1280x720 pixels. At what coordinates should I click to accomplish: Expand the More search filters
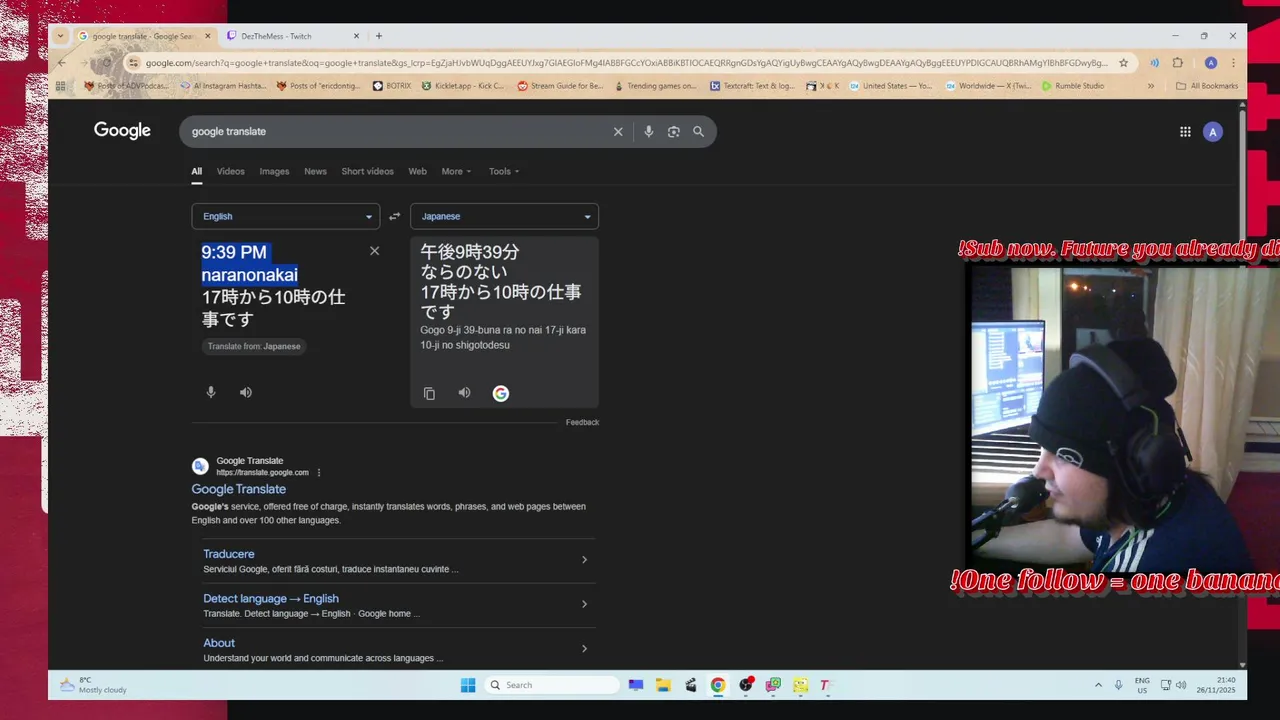pyautogui.click(x=456, y=171)
